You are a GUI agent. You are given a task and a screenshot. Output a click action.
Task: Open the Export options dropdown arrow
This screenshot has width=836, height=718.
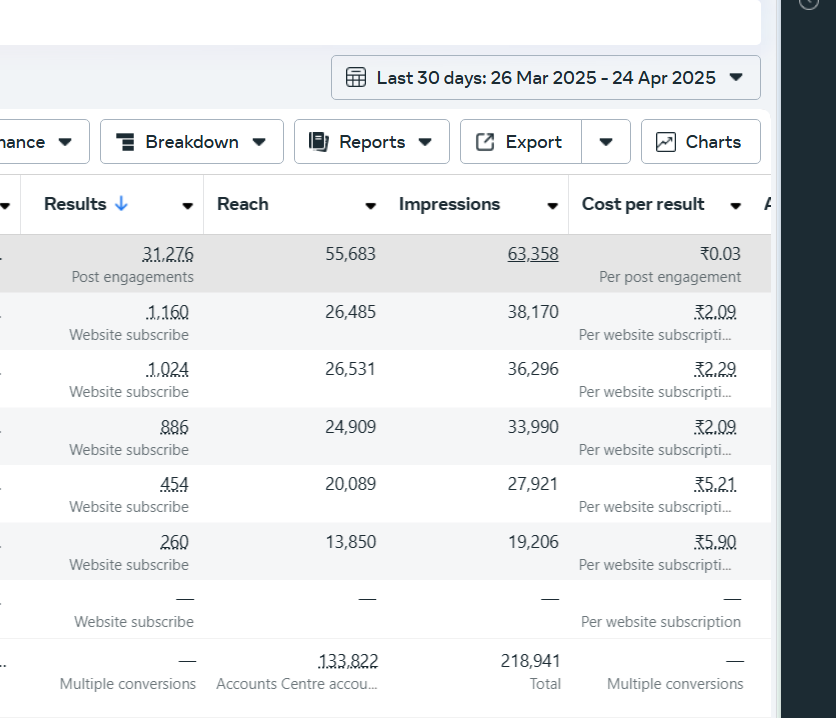[x=606, y=142]
